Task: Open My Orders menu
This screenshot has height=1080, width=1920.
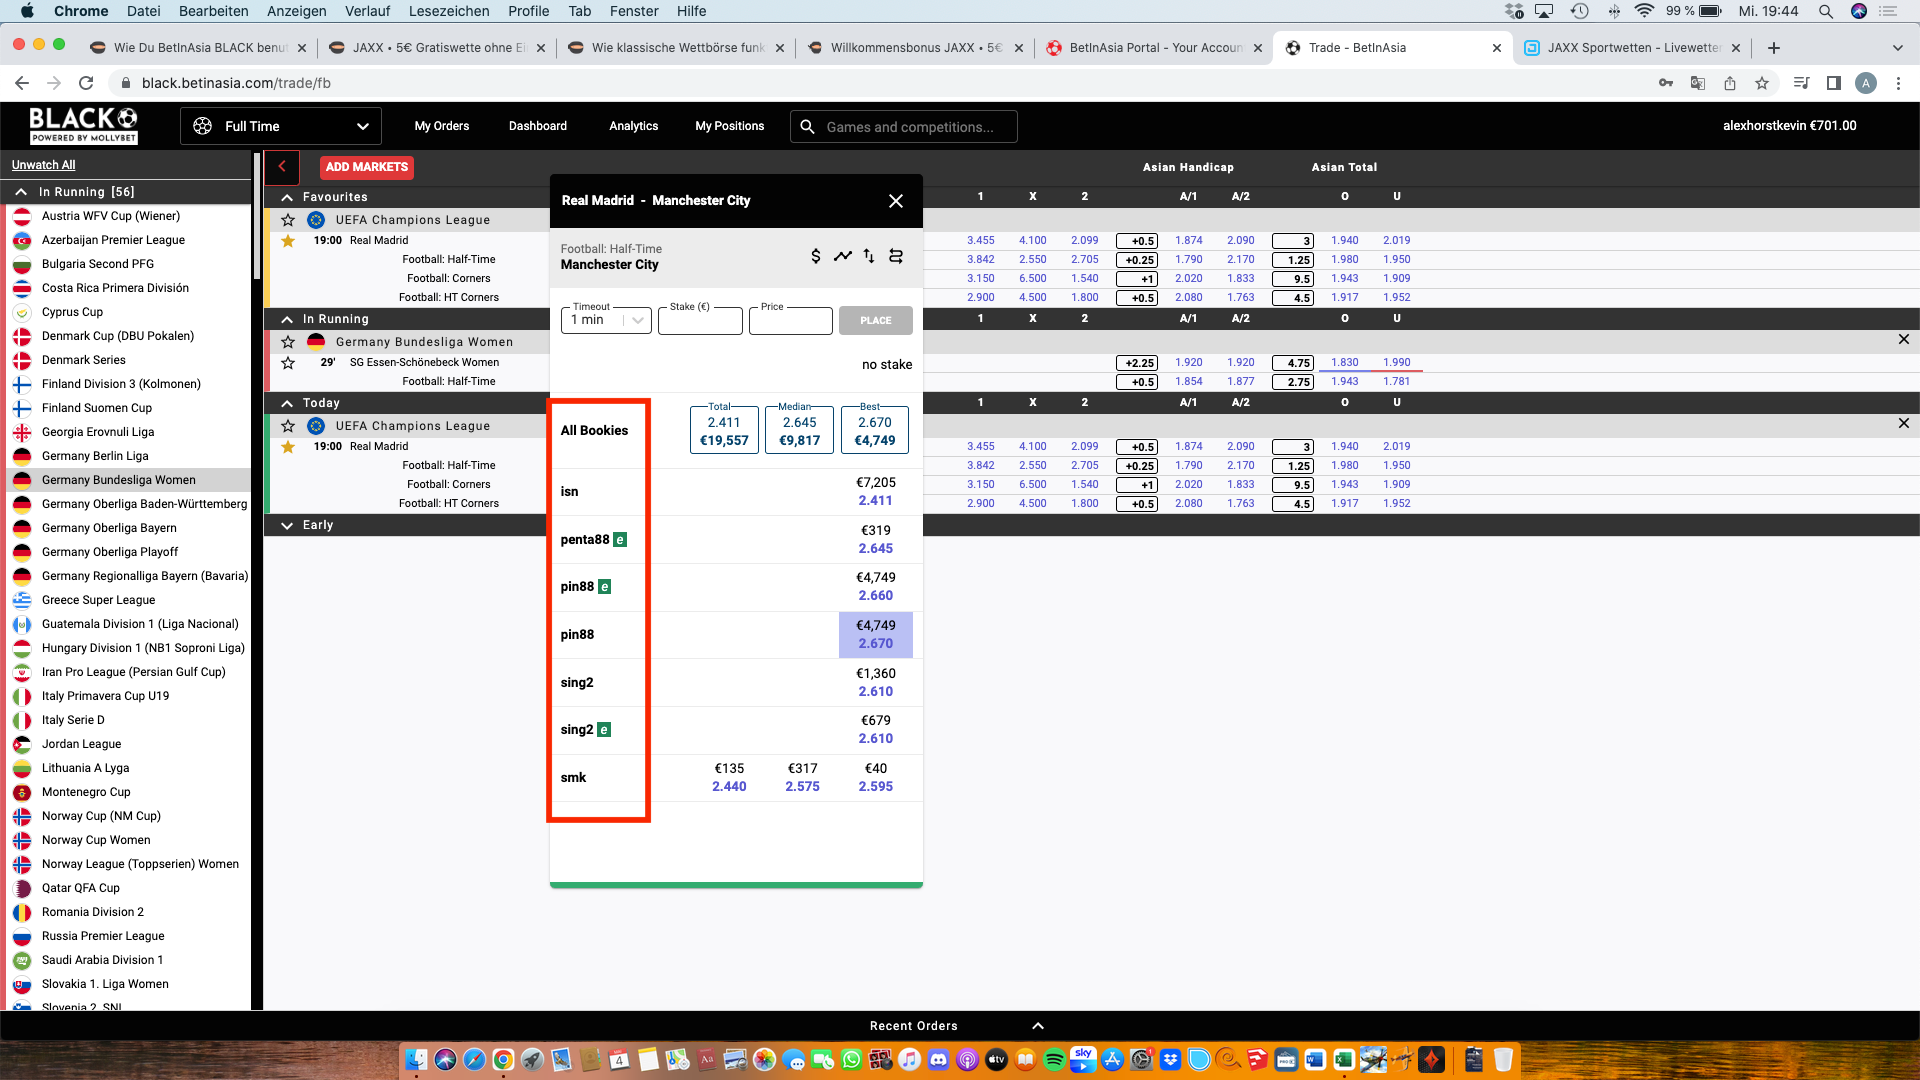Action: (442, 126)
